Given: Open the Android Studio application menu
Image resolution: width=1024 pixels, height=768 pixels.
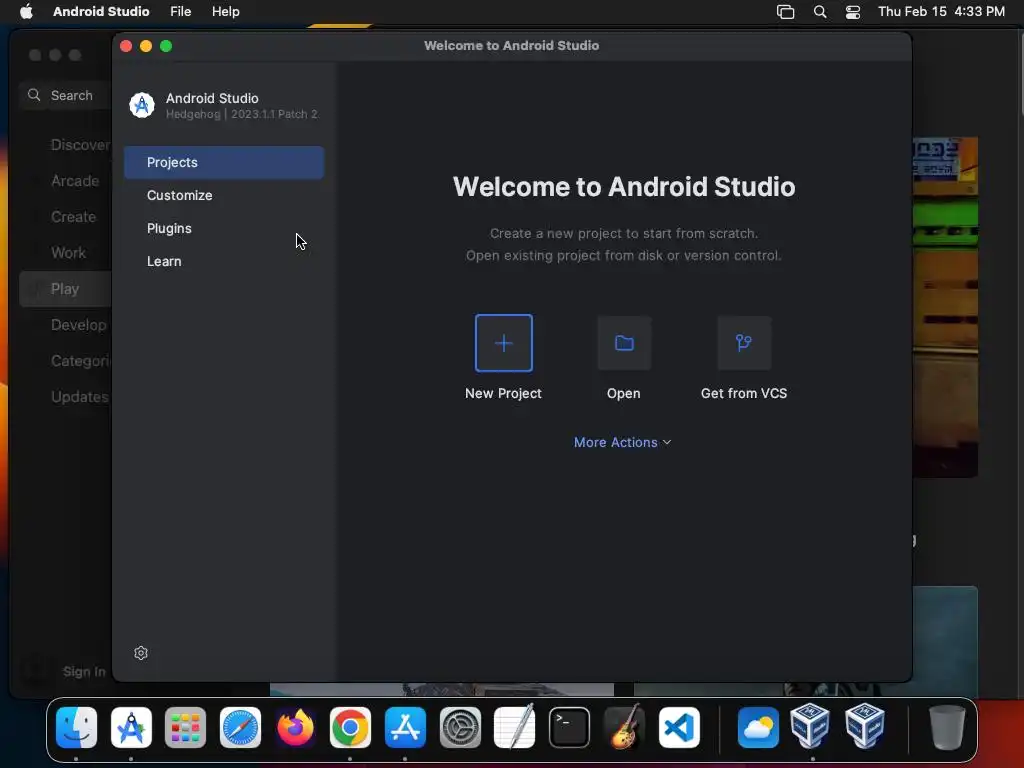Looking at the screenshot, I should point(101,12).
